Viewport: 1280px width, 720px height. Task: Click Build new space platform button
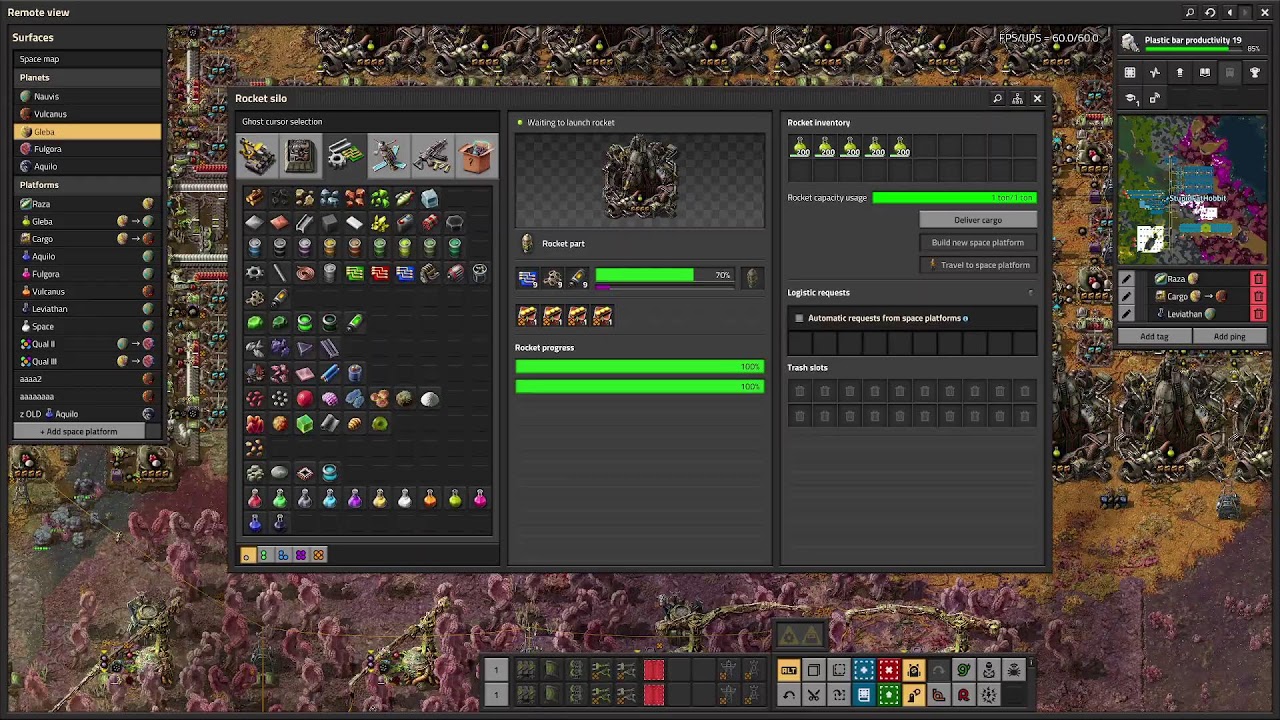(x=977, y=242)
